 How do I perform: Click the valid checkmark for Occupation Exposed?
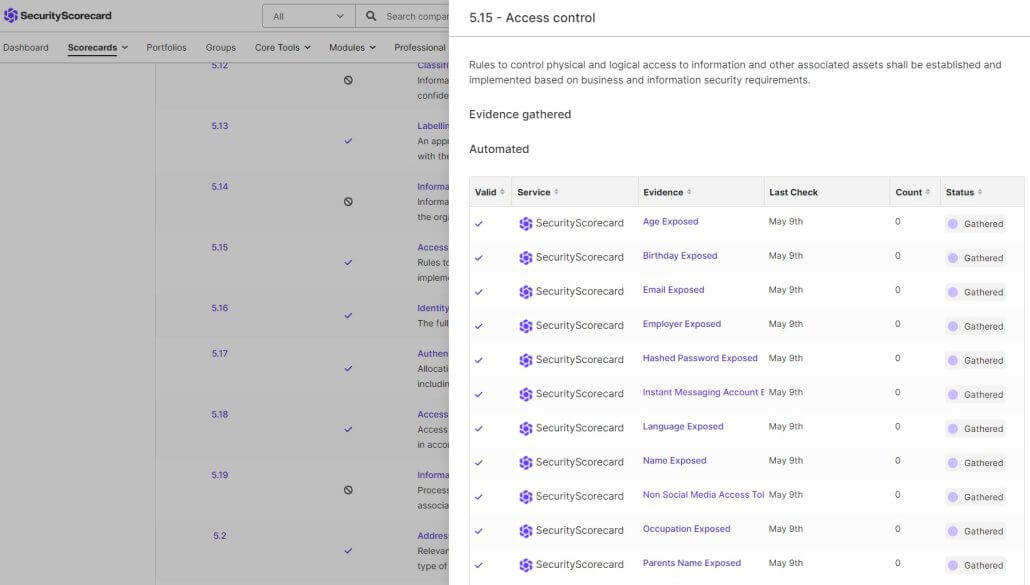479,531
